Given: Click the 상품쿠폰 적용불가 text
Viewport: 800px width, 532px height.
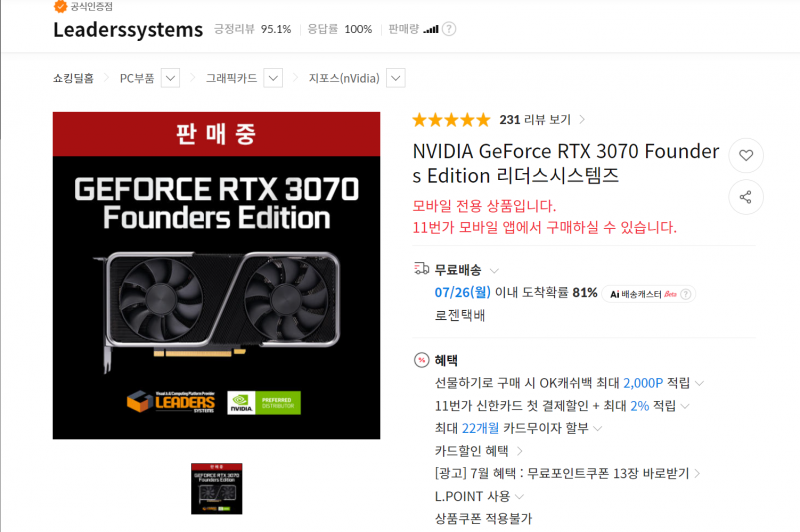Looking at the screenshot, I should pyautogui.click(x=483, y=519).
